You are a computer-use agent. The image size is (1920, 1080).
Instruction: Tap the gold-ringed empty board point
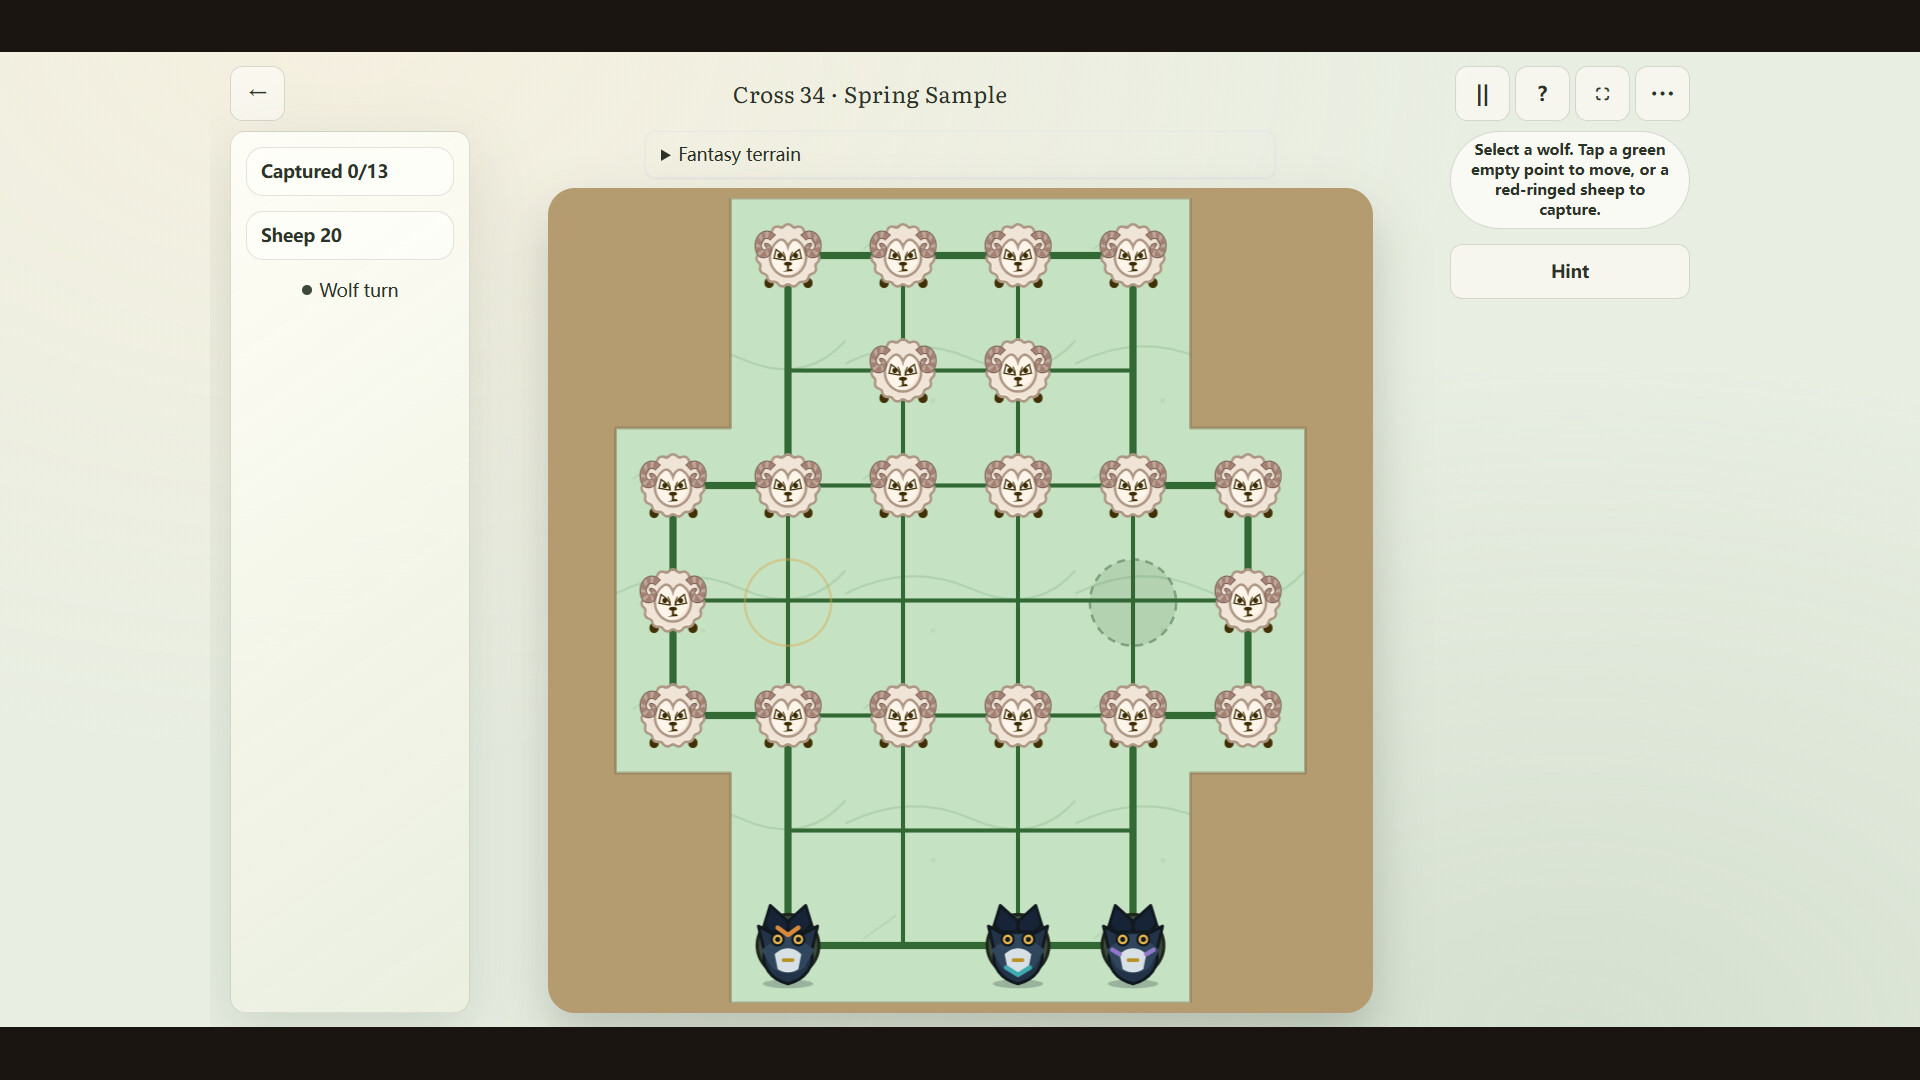click(x=788, y=602)
